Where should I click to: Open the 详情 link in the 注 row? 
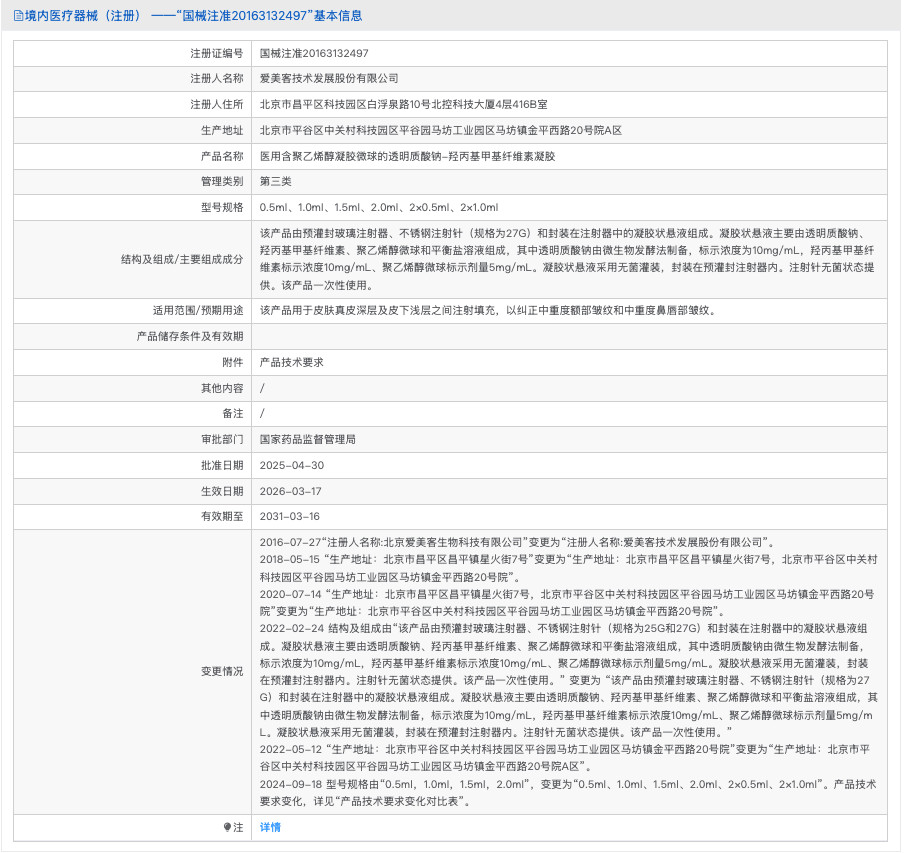(x=270, y=827)
